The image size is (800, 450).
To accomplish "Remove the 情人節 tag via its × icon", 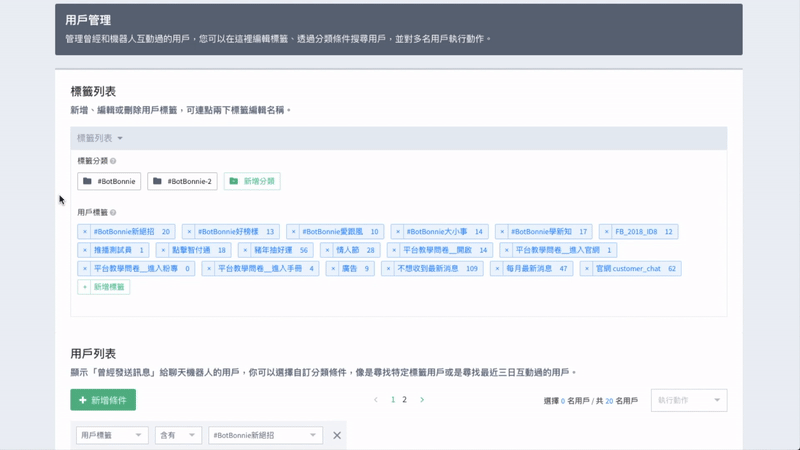I will pyautogui.click(x=328, y=250).
